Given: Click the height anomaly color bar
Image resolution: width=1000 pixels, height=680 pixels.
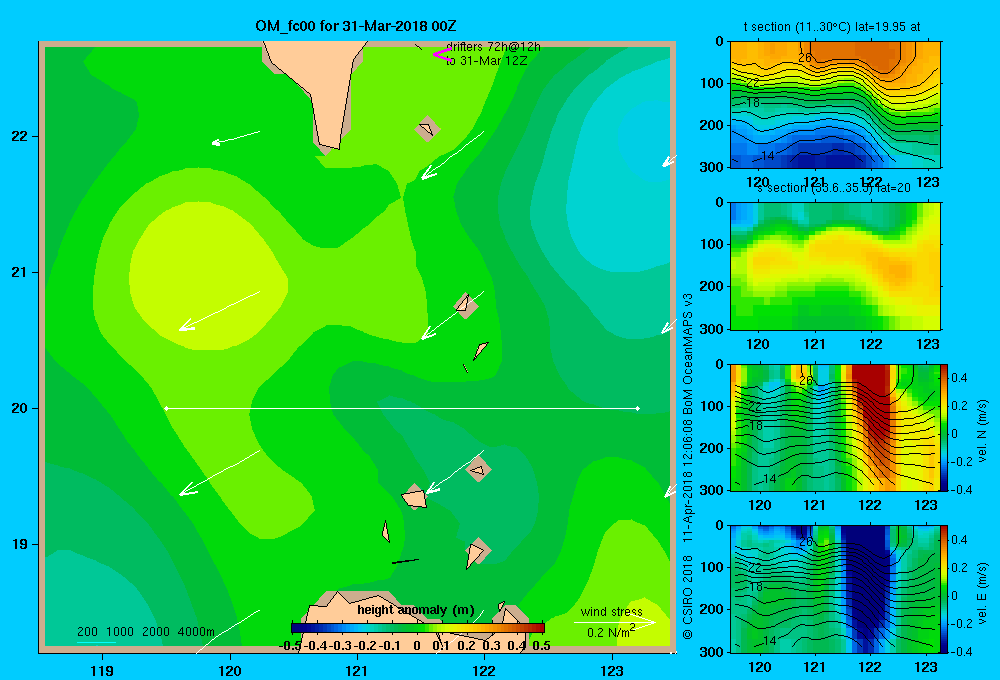Looking at the screenshot, I should coord(418,628).
